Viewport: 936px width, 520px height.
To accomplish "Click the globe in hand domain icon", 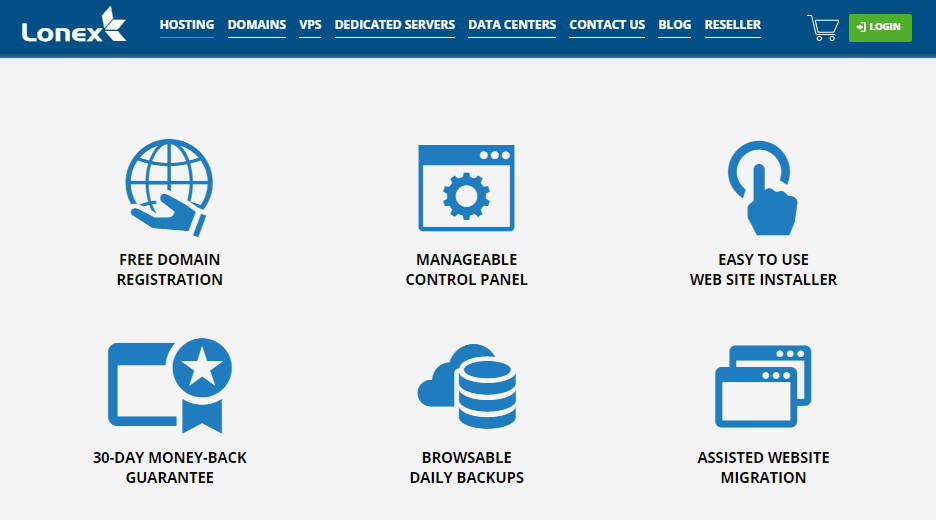I will 170,187.
